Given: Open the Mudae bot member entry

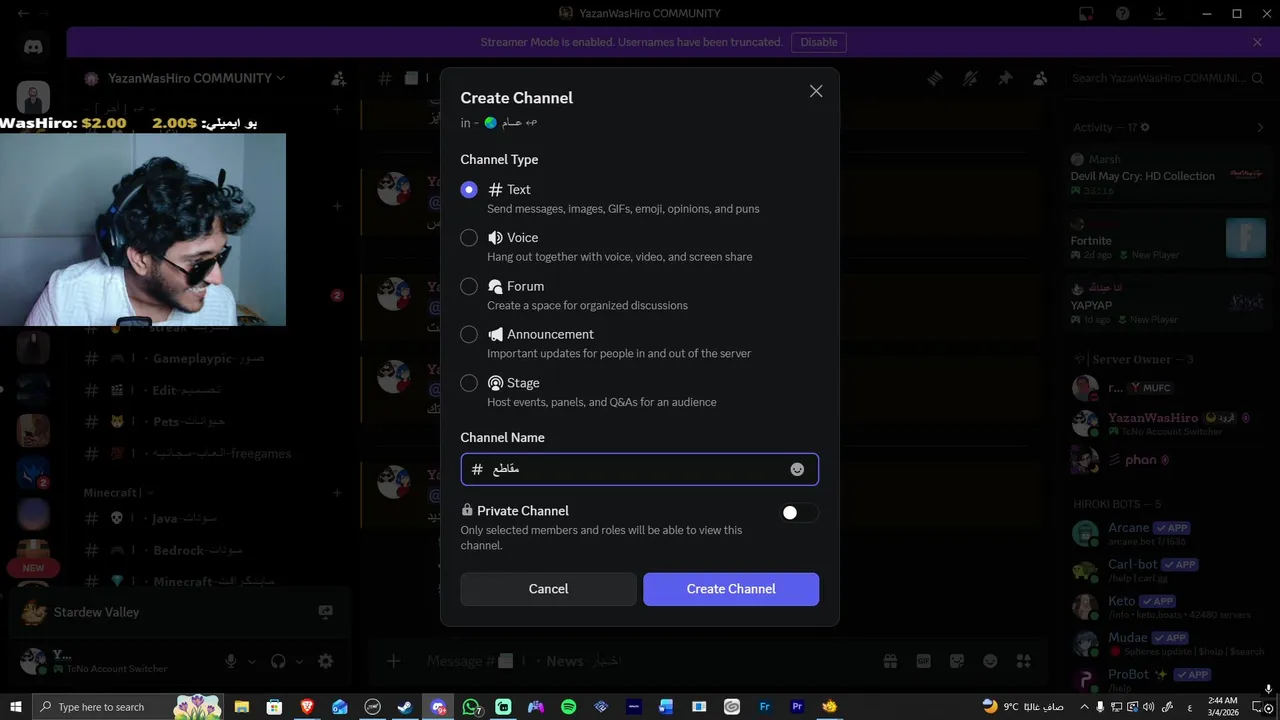Looking at the screenshot, I should 1168,643.
